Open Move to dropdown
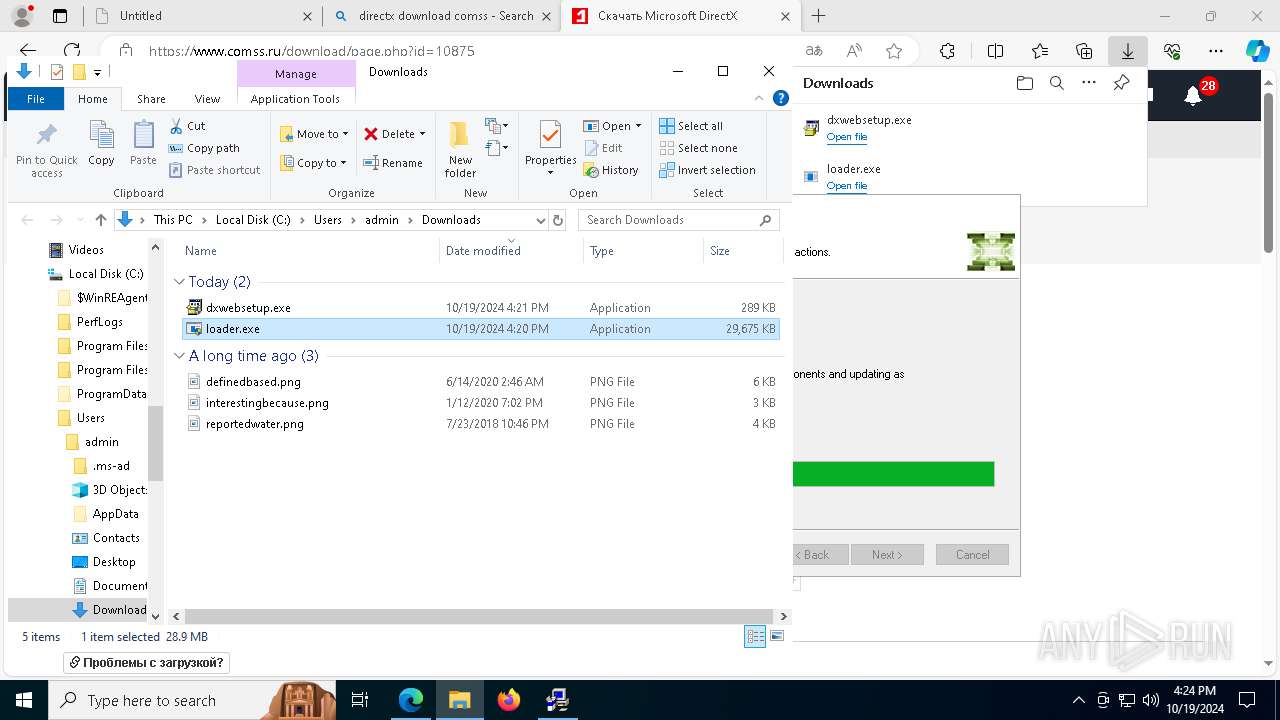 click(x=314, y=134)
